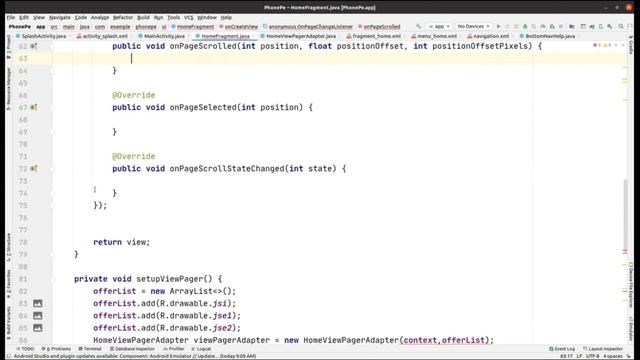Open the drawable preview icon on line 83
640x360 pixels.
38,303
